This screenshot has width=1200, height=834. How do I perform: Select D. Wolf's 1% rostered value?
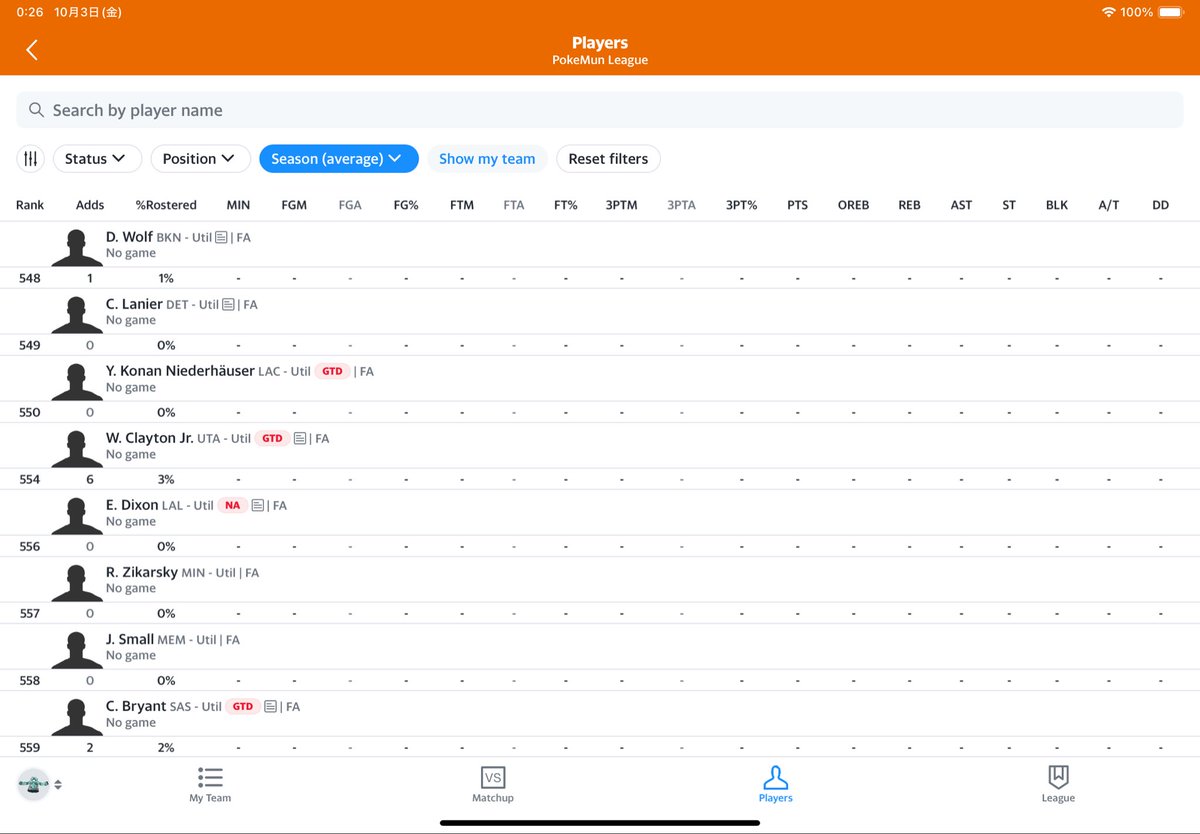click(x=166, y=278)
